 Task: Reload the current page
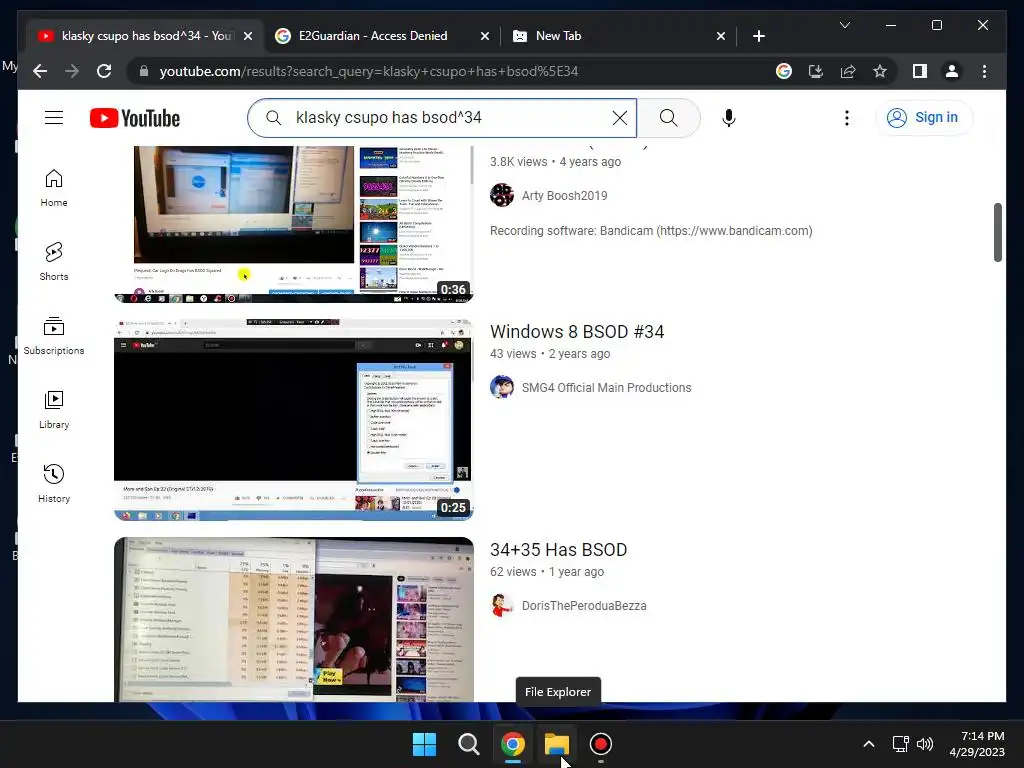pos(104,71)
